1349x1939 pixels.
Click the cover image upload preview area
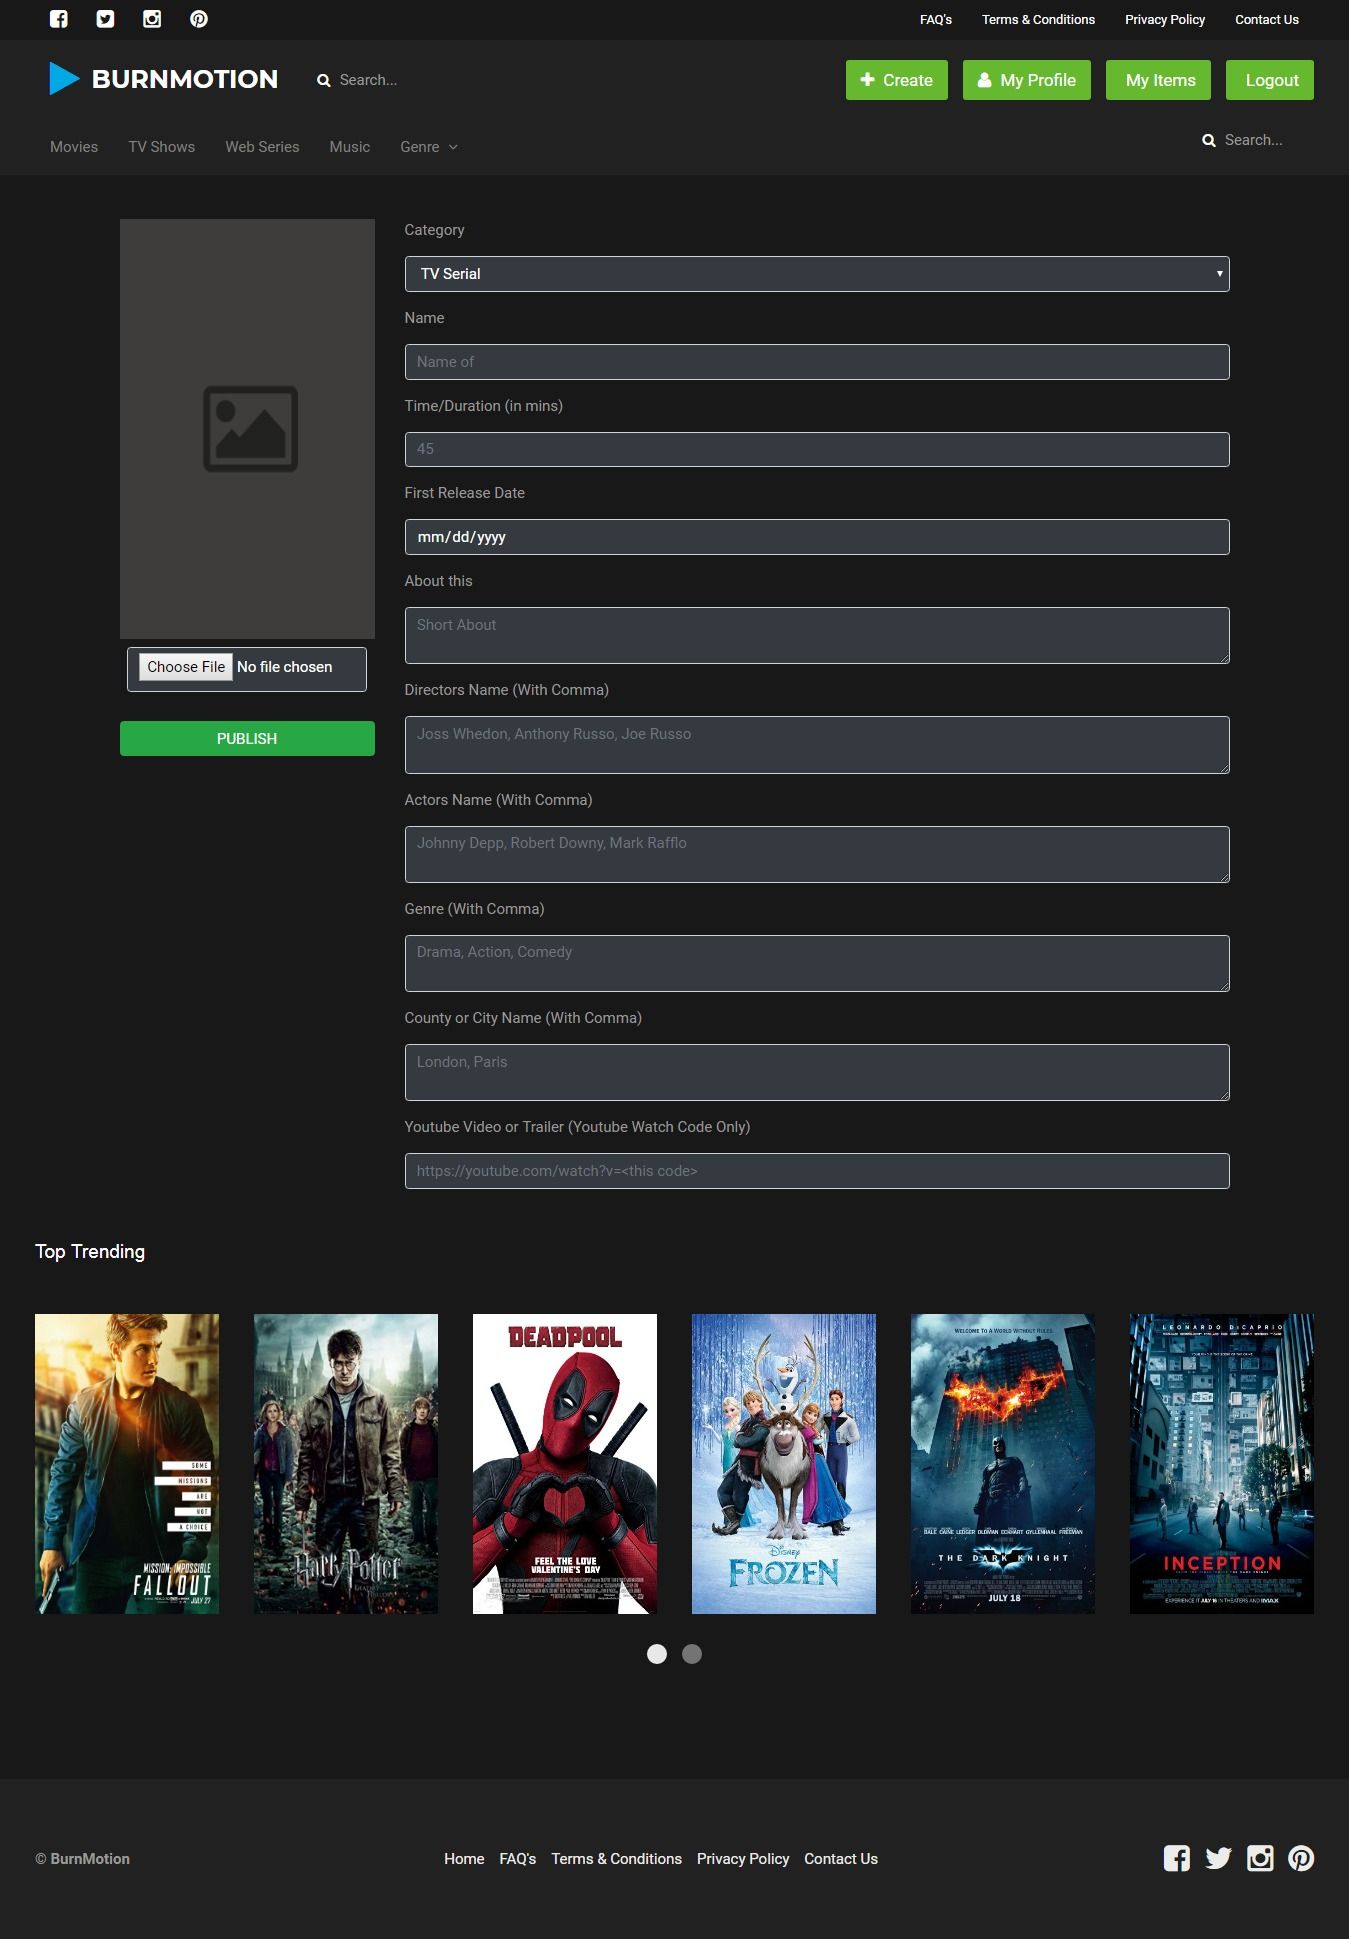[247, 429]
